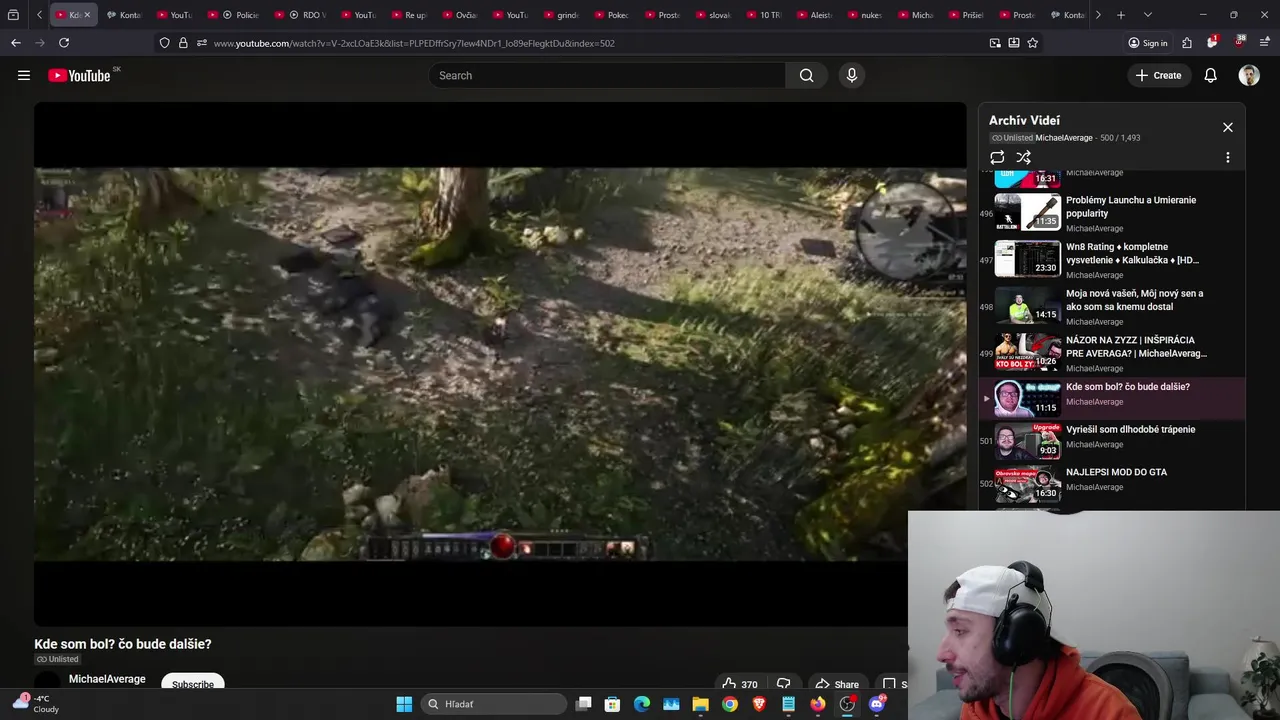Toggle shuffle playlist
1280x720 pixels.
pos(1023,157)
